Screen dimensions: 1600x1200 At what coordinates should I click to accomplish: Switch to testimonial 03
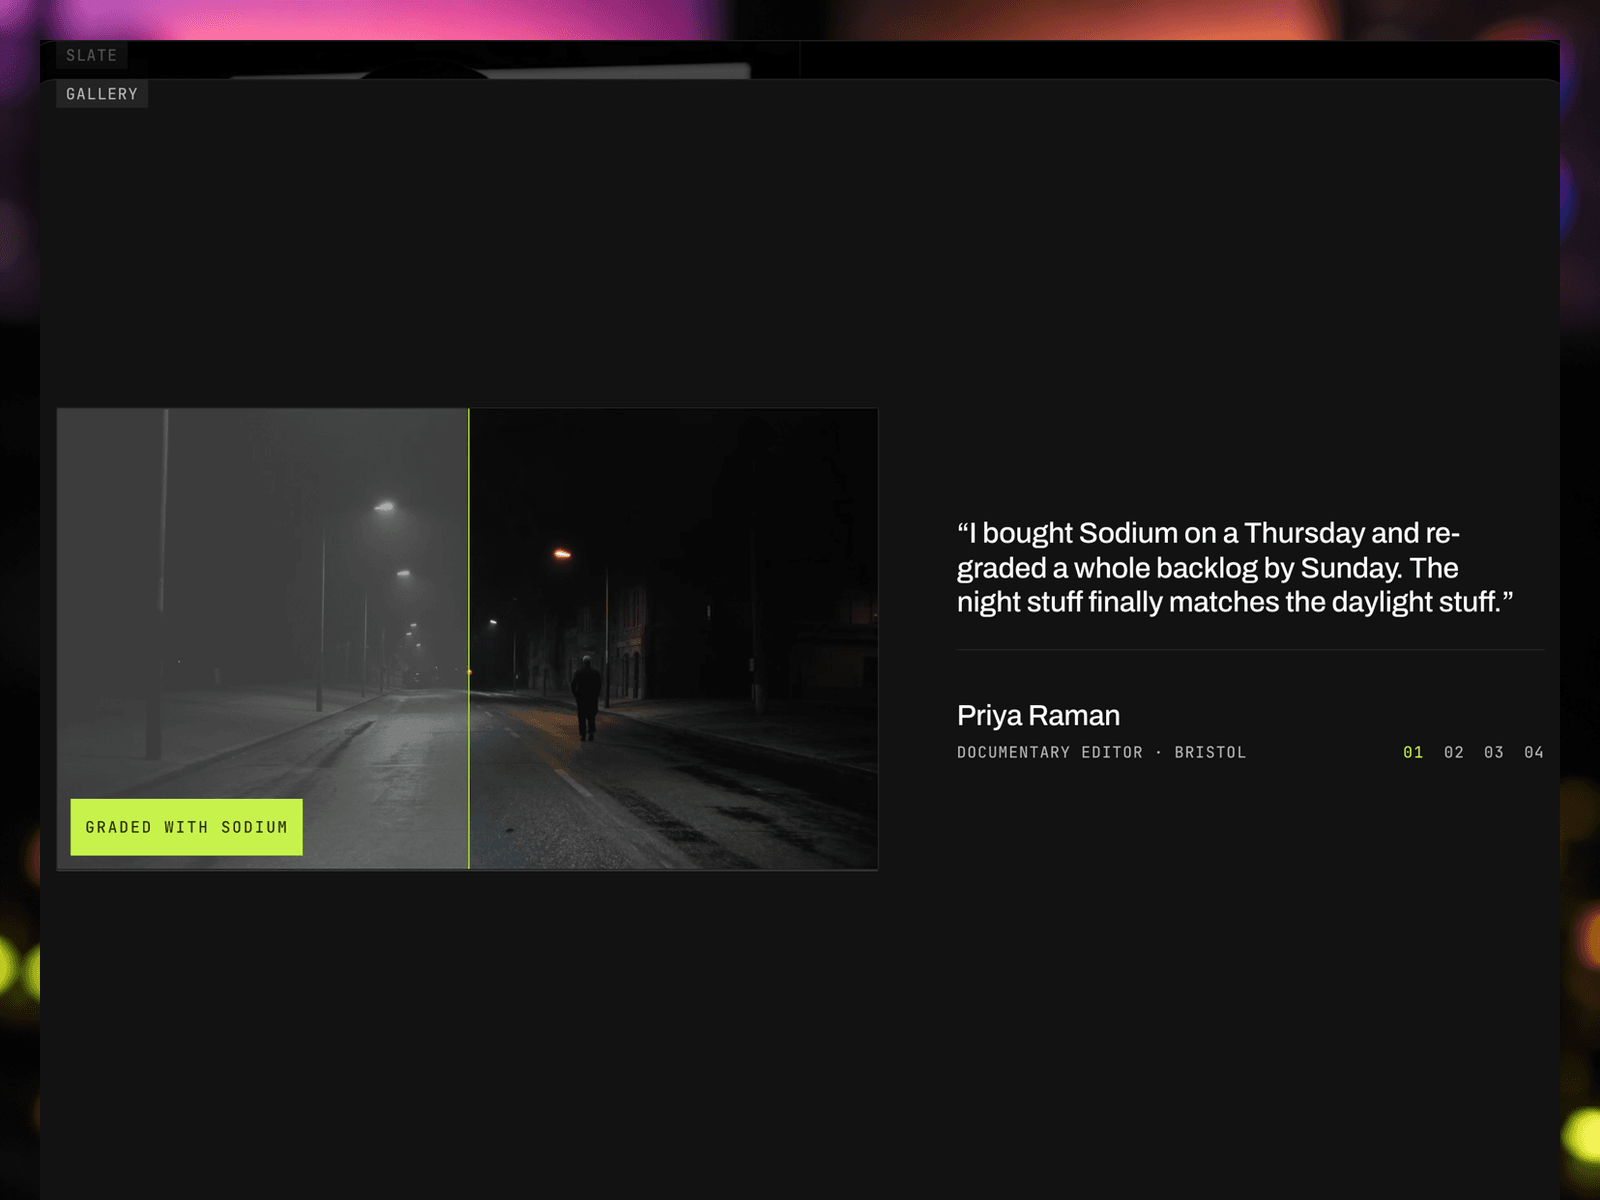tap(1493, 752)
